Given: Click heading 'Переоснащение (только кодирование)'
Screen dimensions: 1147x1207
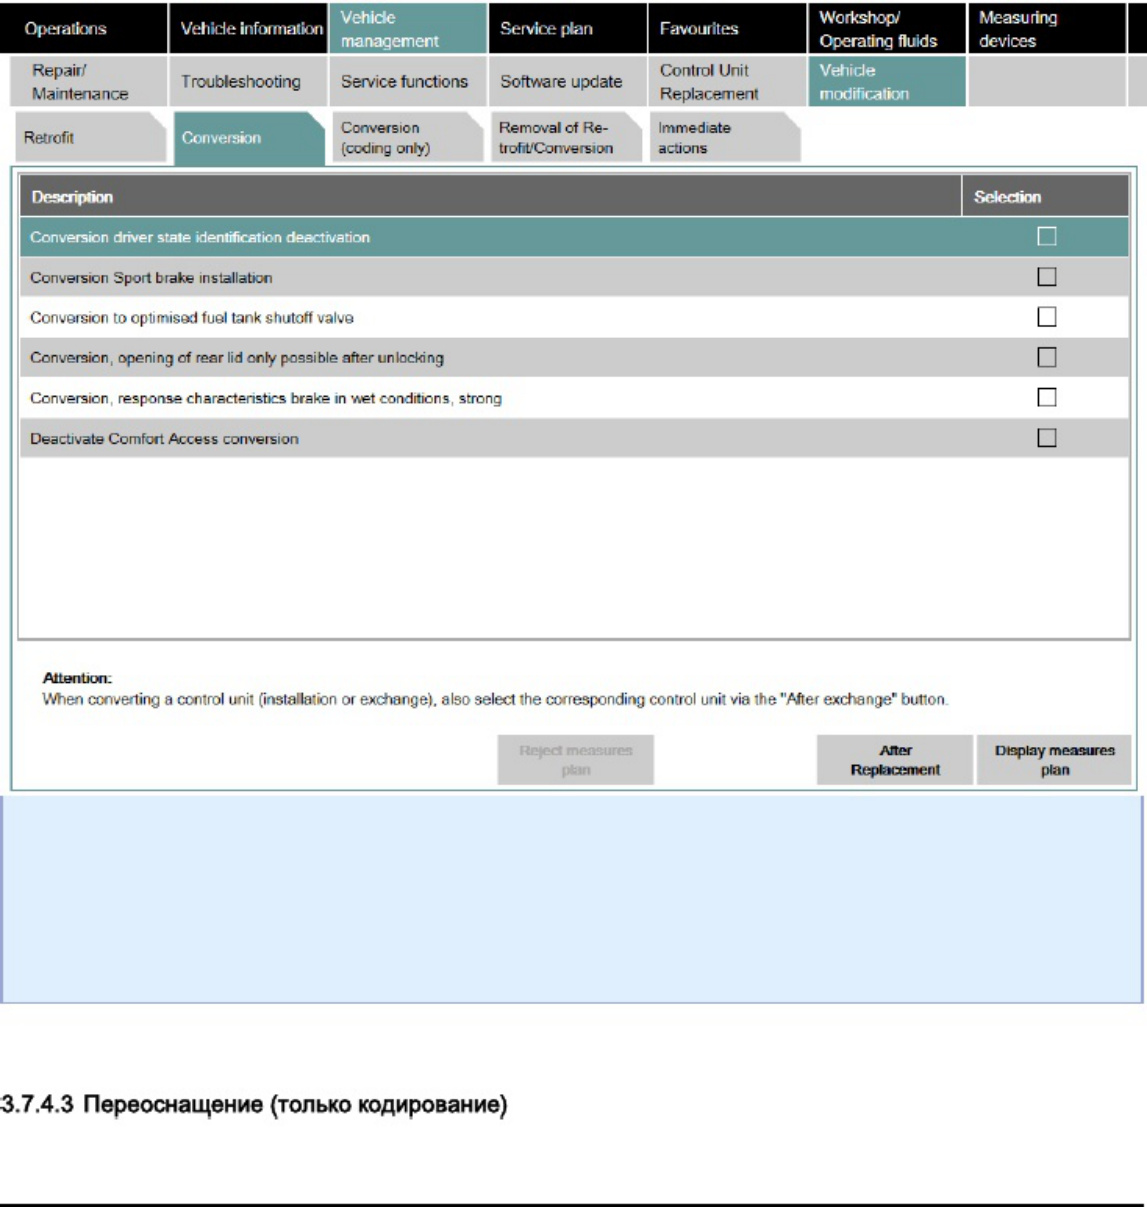Looking at the screenshot, I should 295,1105.
